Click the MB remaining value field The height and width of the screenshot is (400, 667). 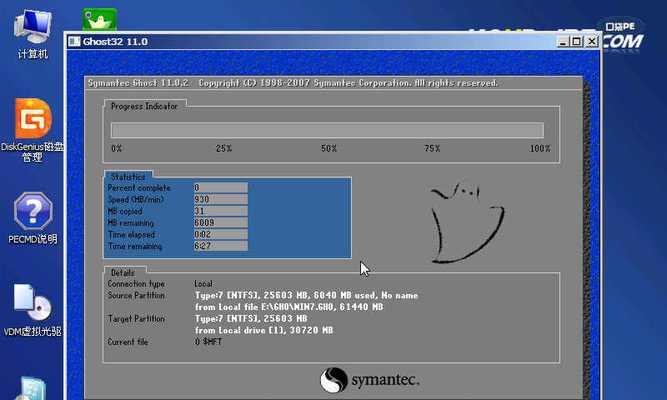click(220, 222)
